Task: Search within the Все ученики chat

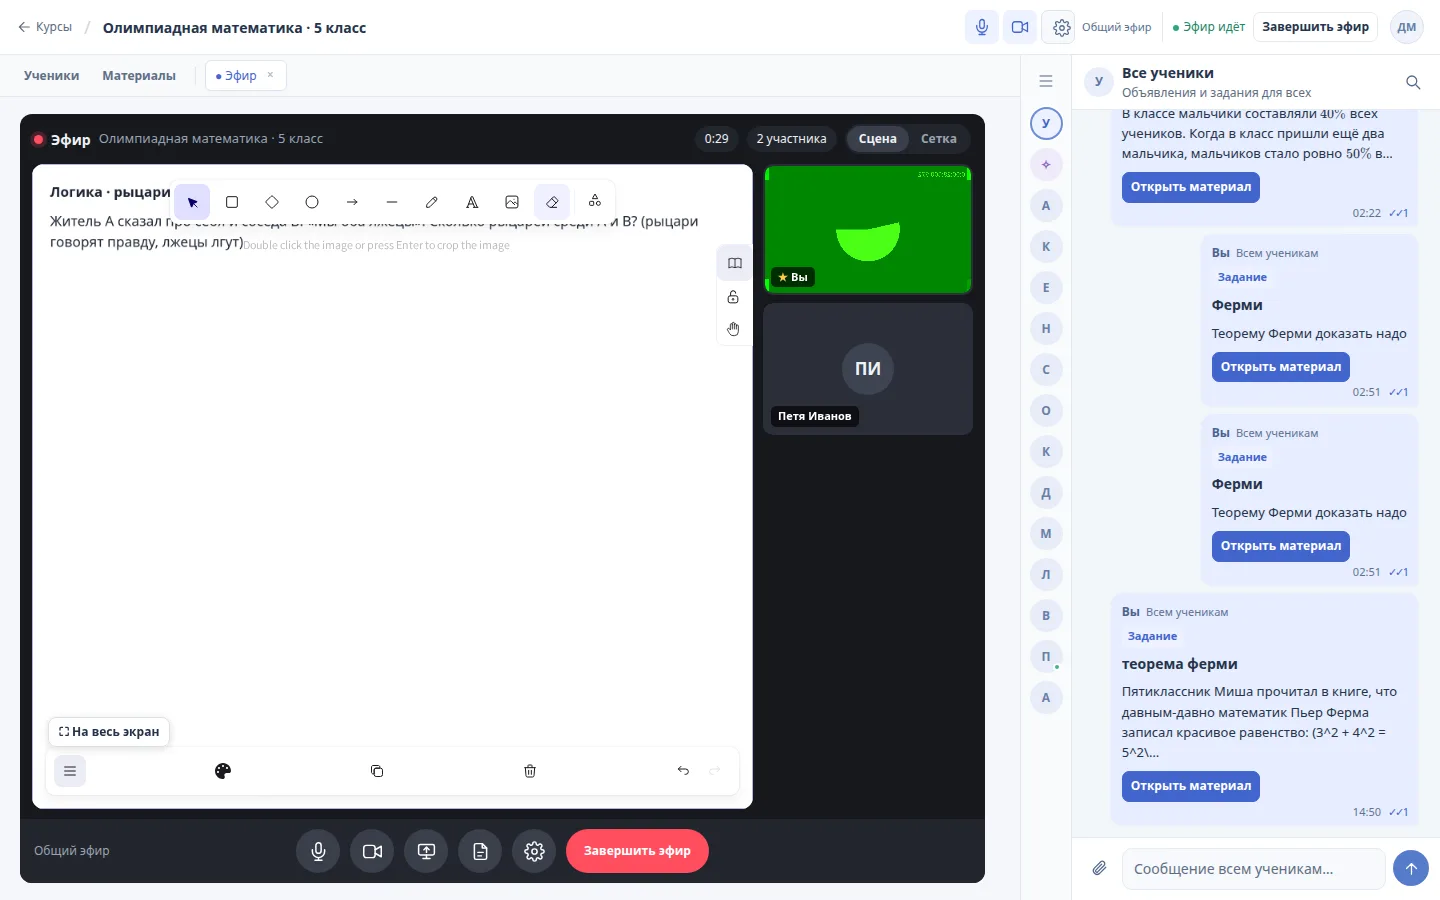Action: coord(1413,82)
